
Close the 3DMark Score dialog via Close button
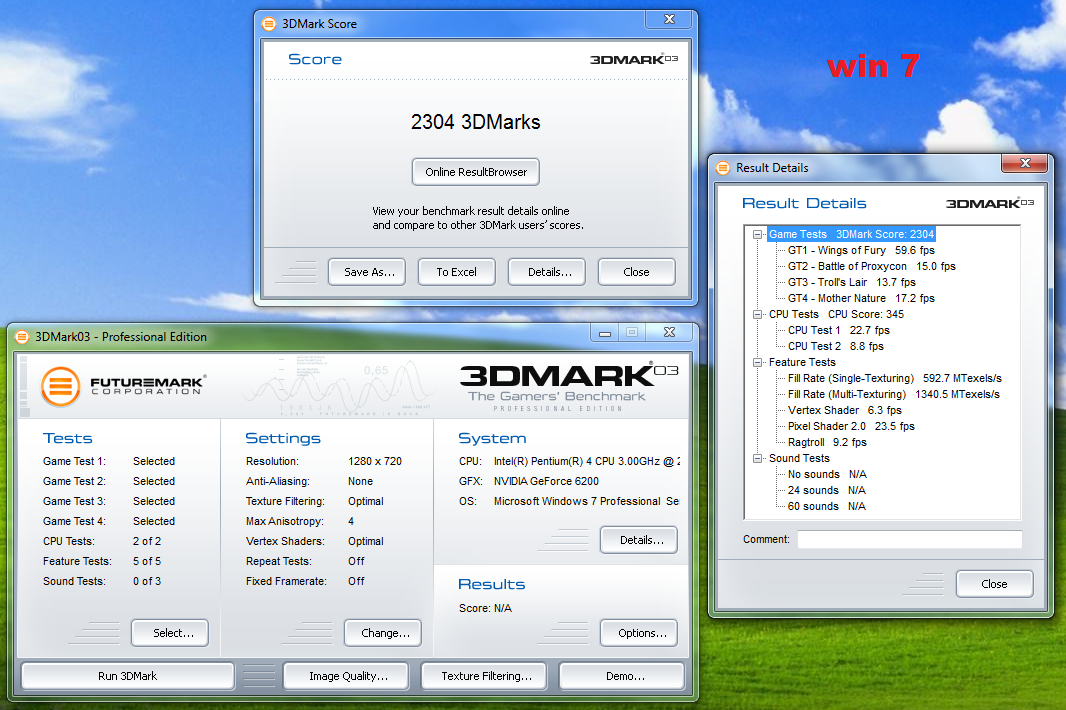[x=637, y=272]
